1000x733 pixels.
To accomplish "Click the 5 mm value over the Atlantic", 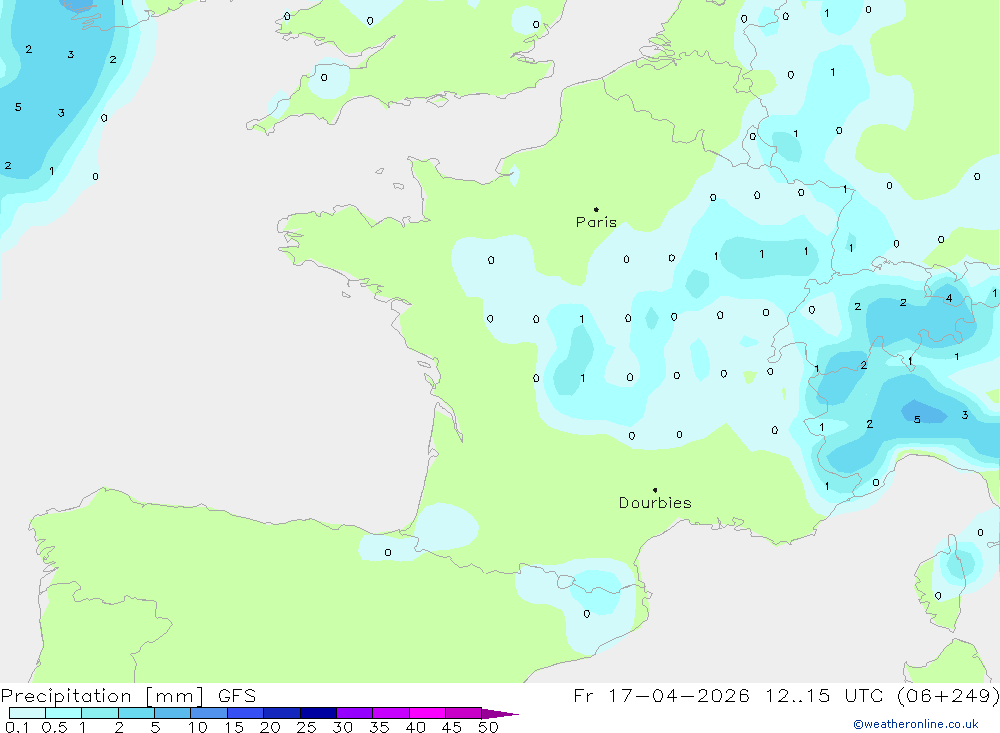I will pyautogui.click(x=18, y=107).
